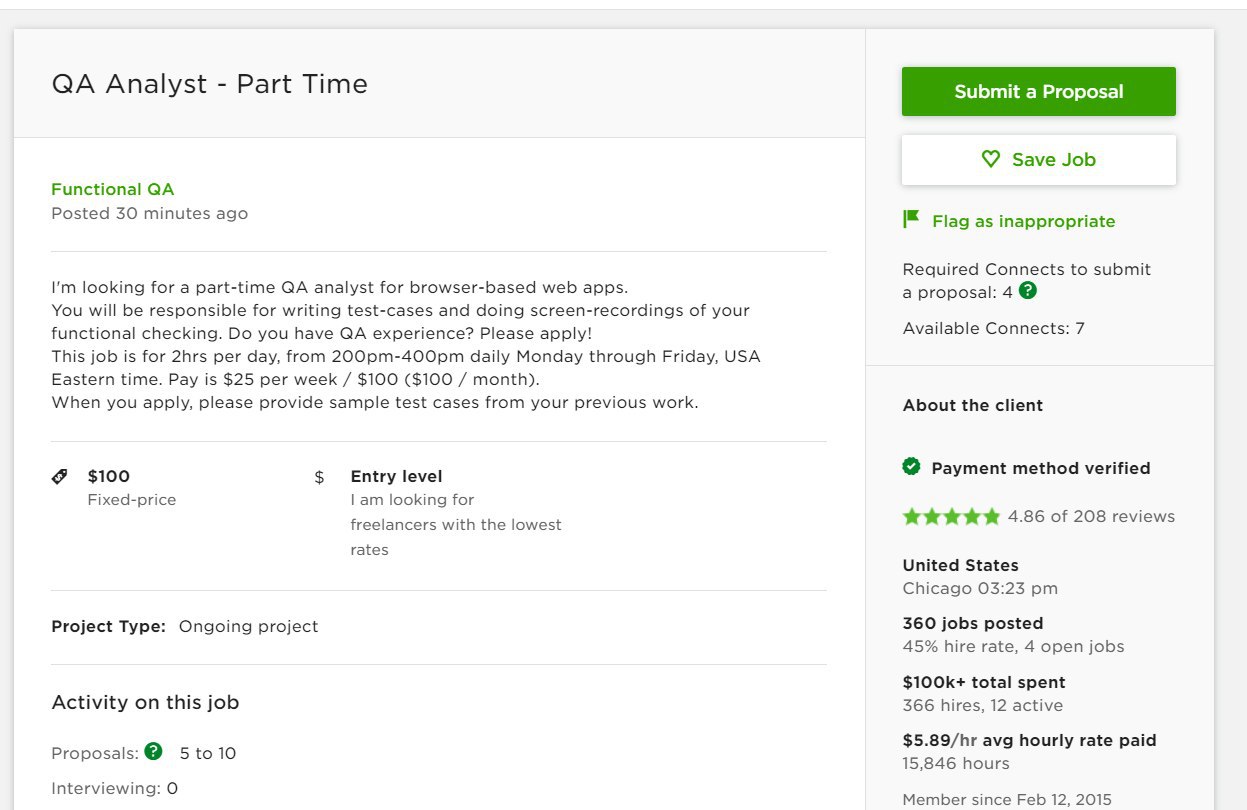
Task: Click the Submit a Proposal button
Action: coord(1038,91)
